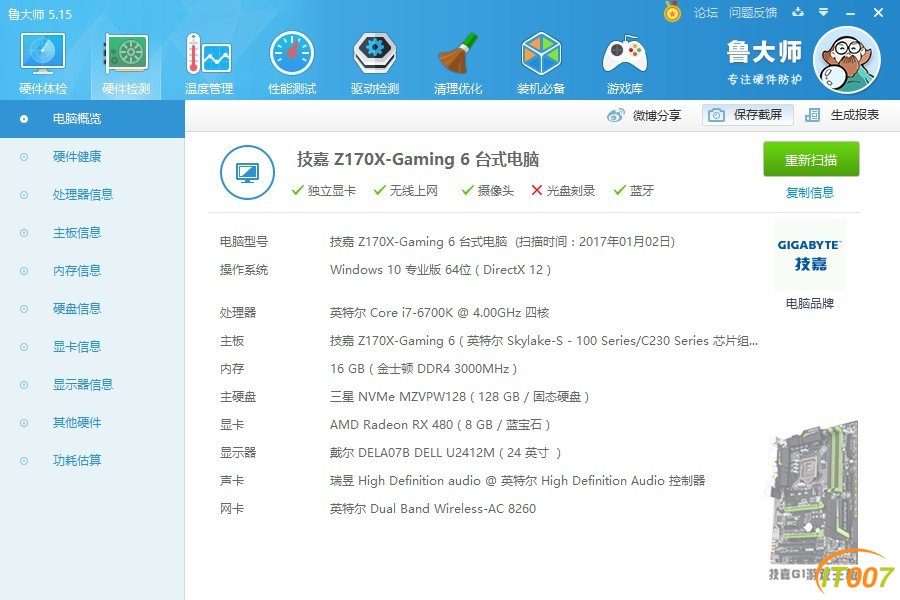Click the GIGABYTE 技嘉 brand logo
The image size is (900, 600).
pos(810,255)
